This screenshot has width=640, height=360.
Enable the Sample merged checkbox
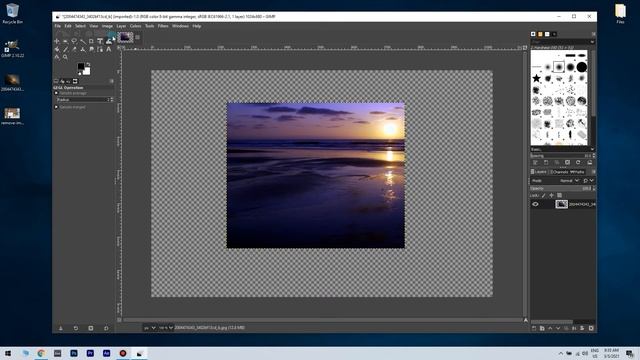point(56,107)
